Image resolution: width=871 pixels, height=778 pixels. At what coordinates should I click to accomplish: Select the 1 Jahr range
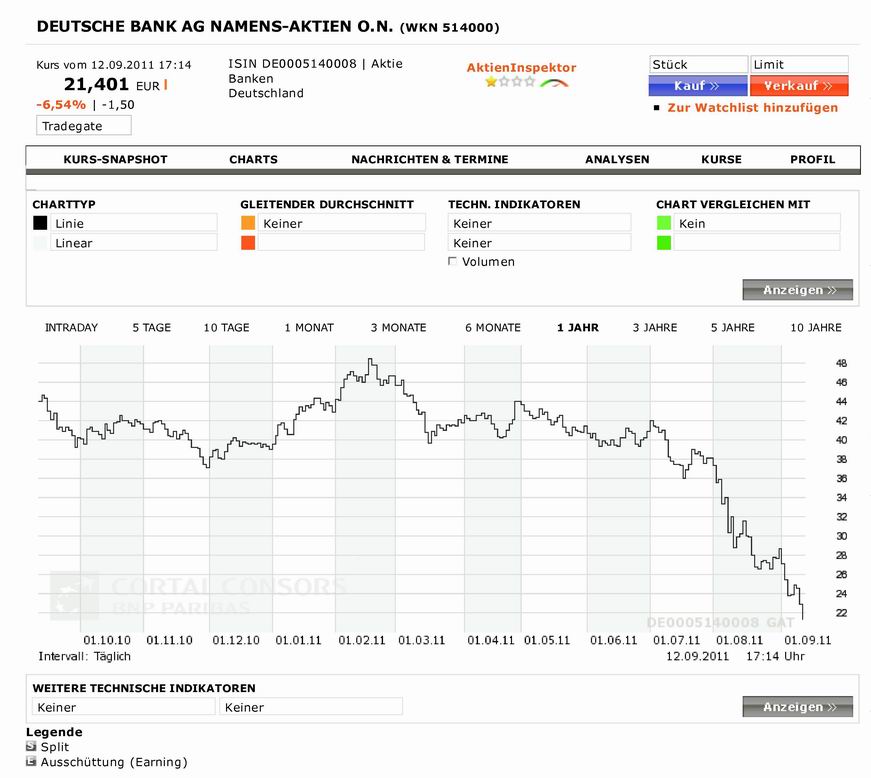pos(578,328)
